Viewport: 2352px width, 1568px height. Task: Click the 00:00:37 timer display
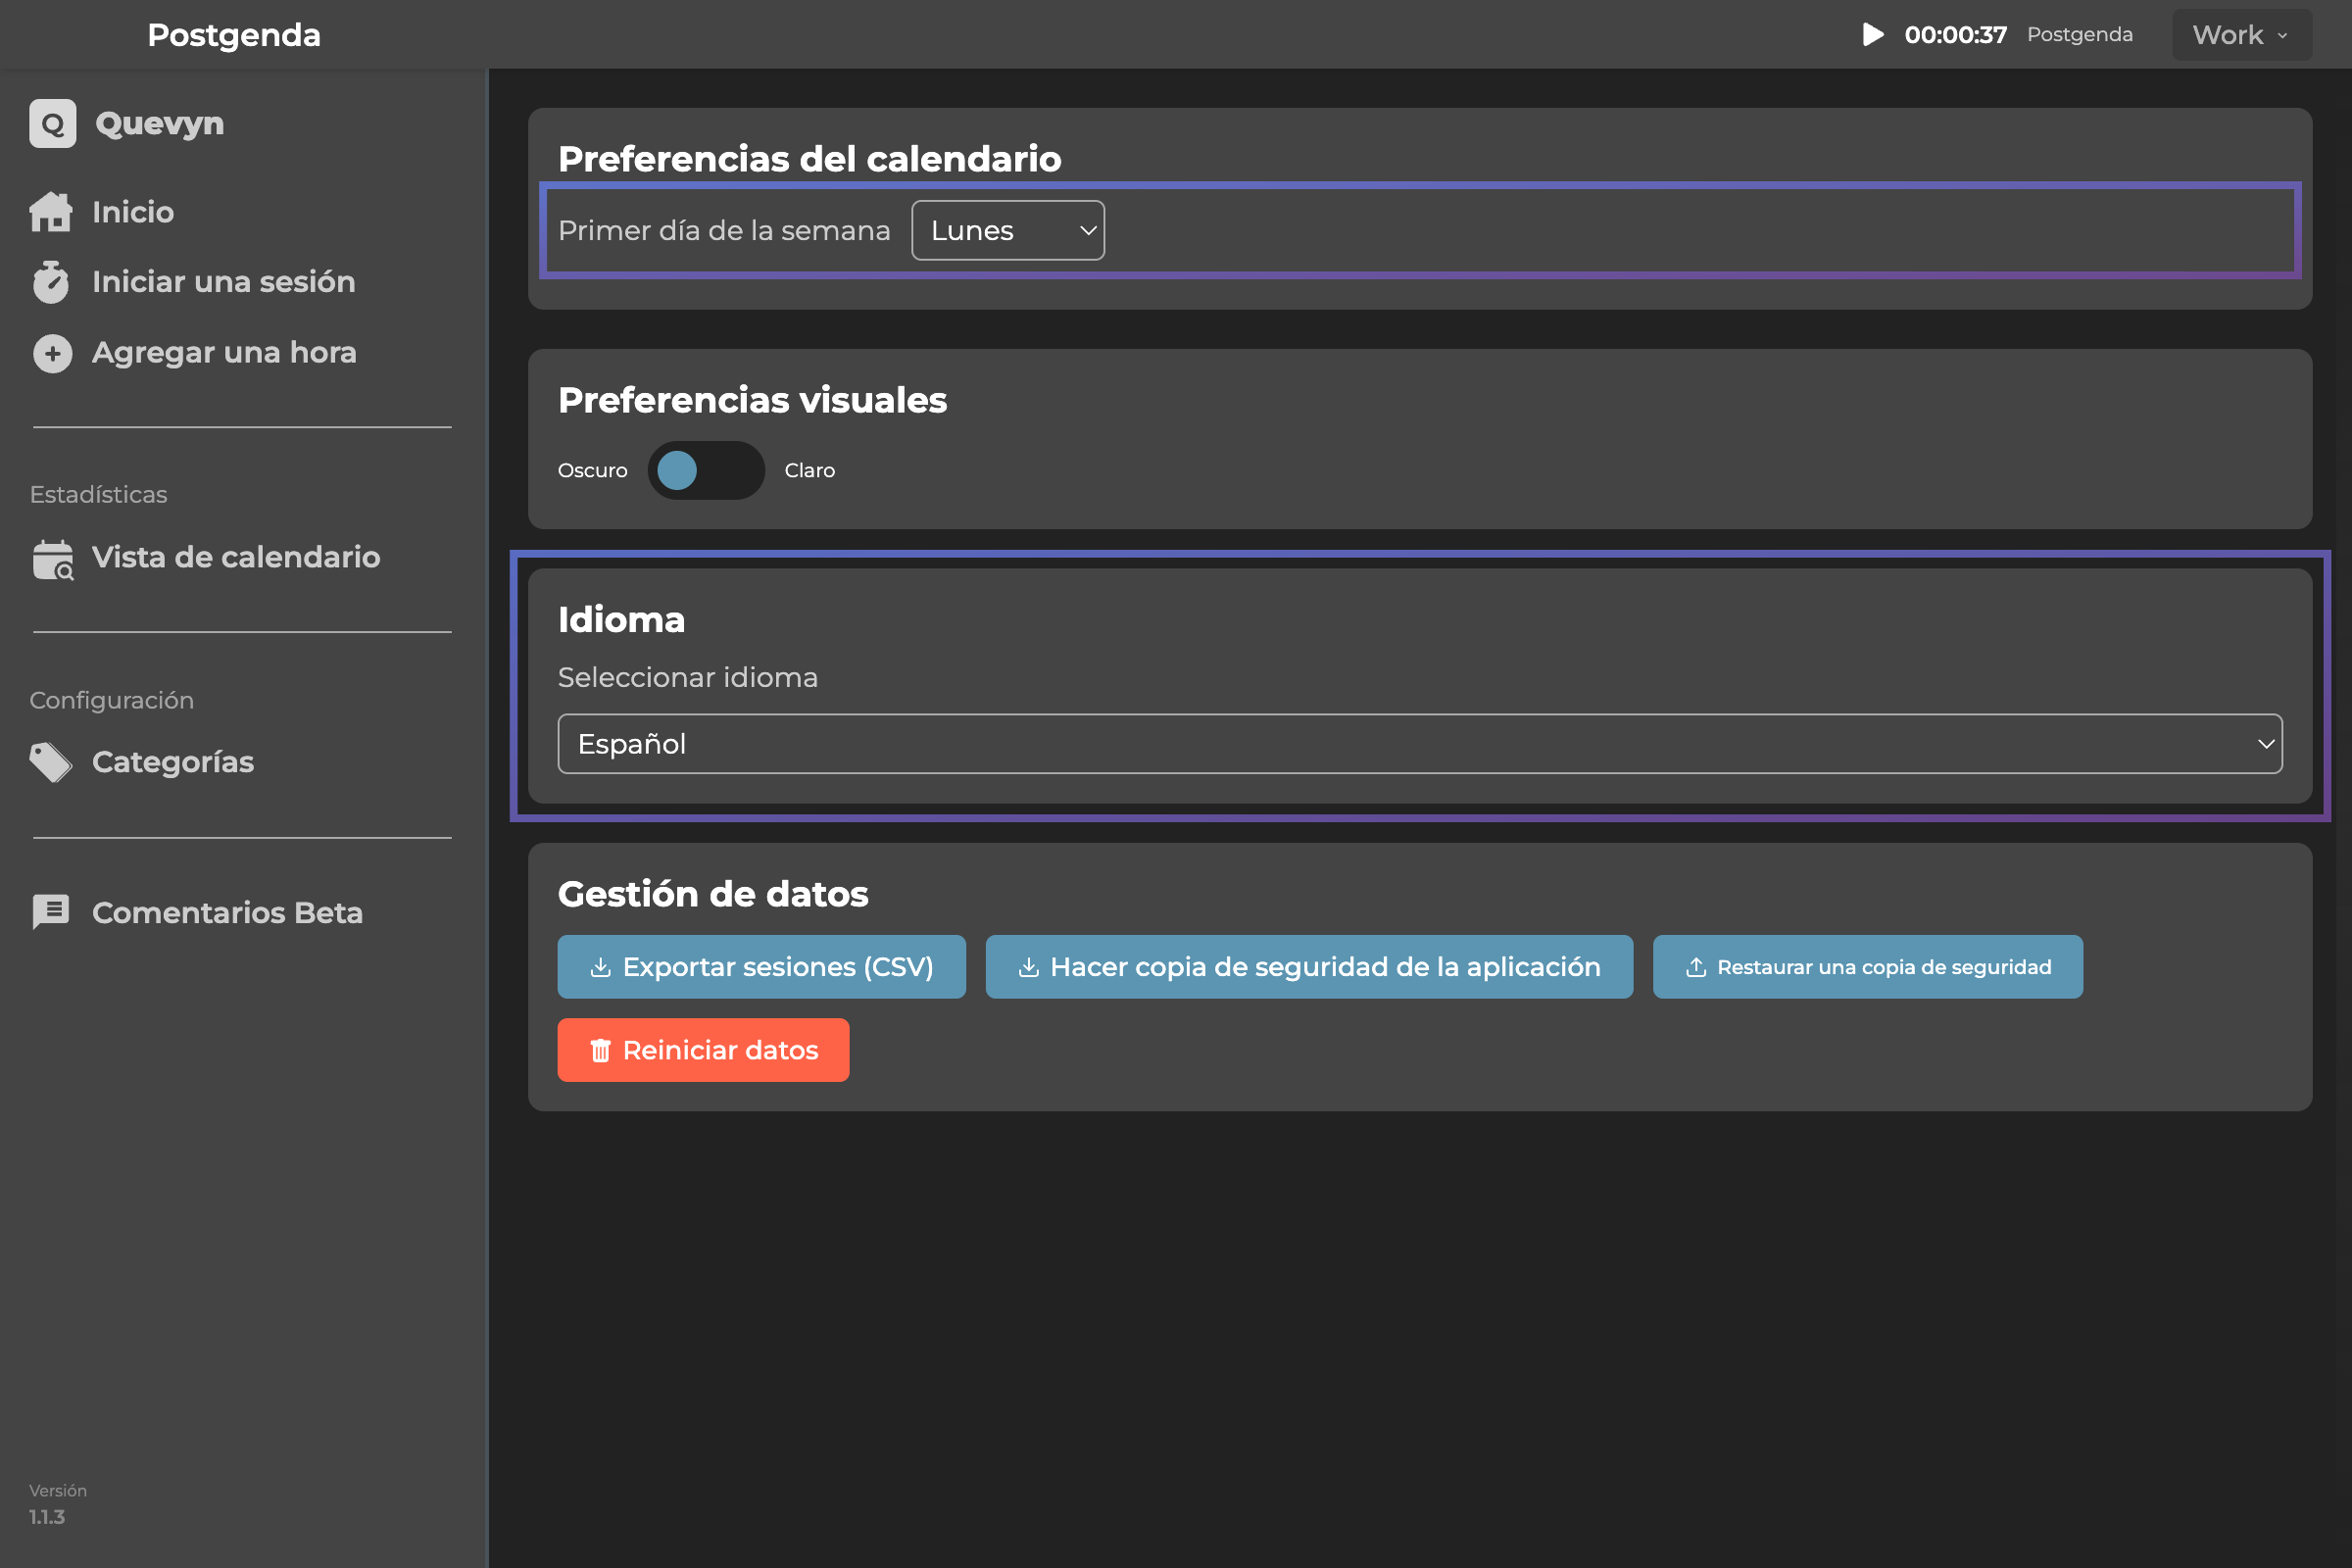click(1955, 35)
